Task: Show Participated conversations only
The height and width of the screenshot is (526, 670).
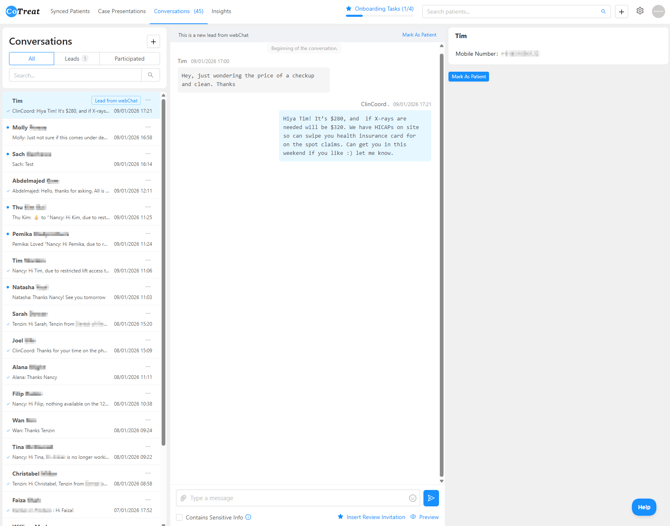Action: [x=129, y=59]
